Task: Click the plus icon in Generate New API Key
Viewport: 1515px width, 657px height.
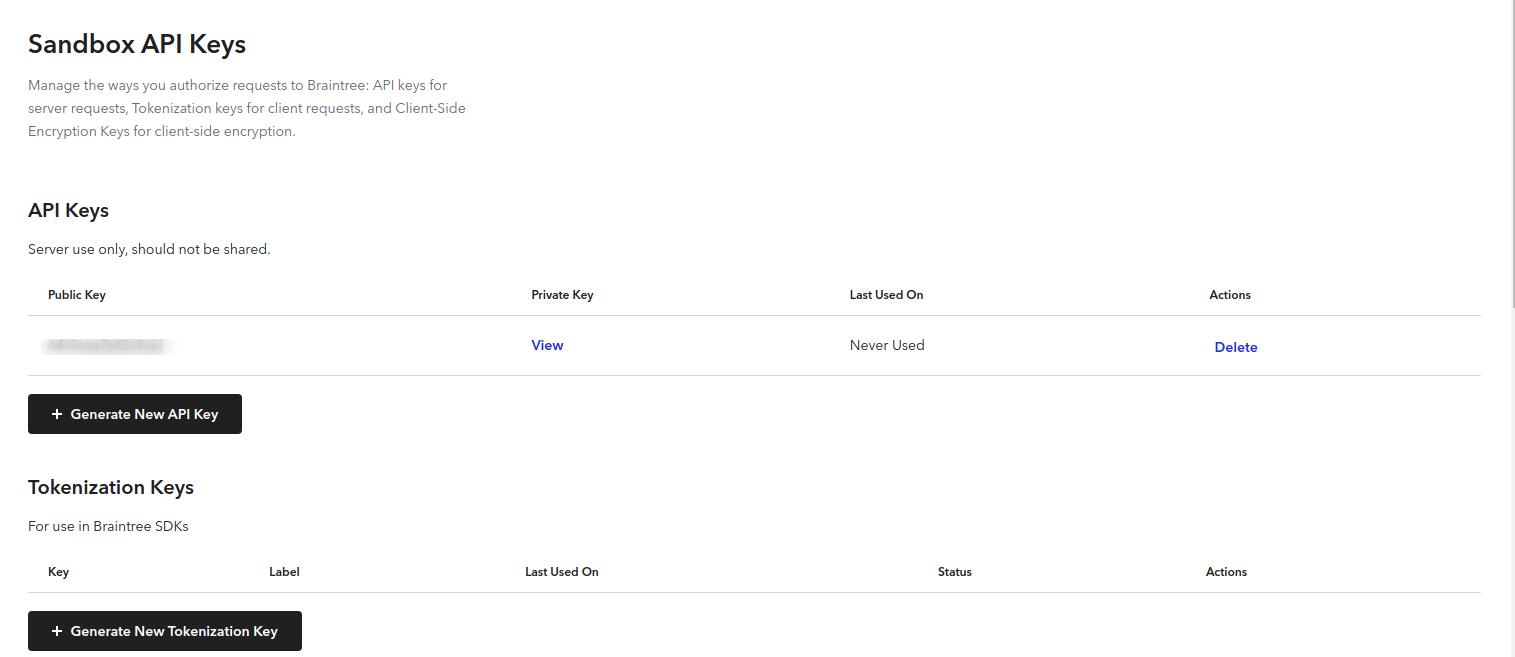Action: coord(57,414)
